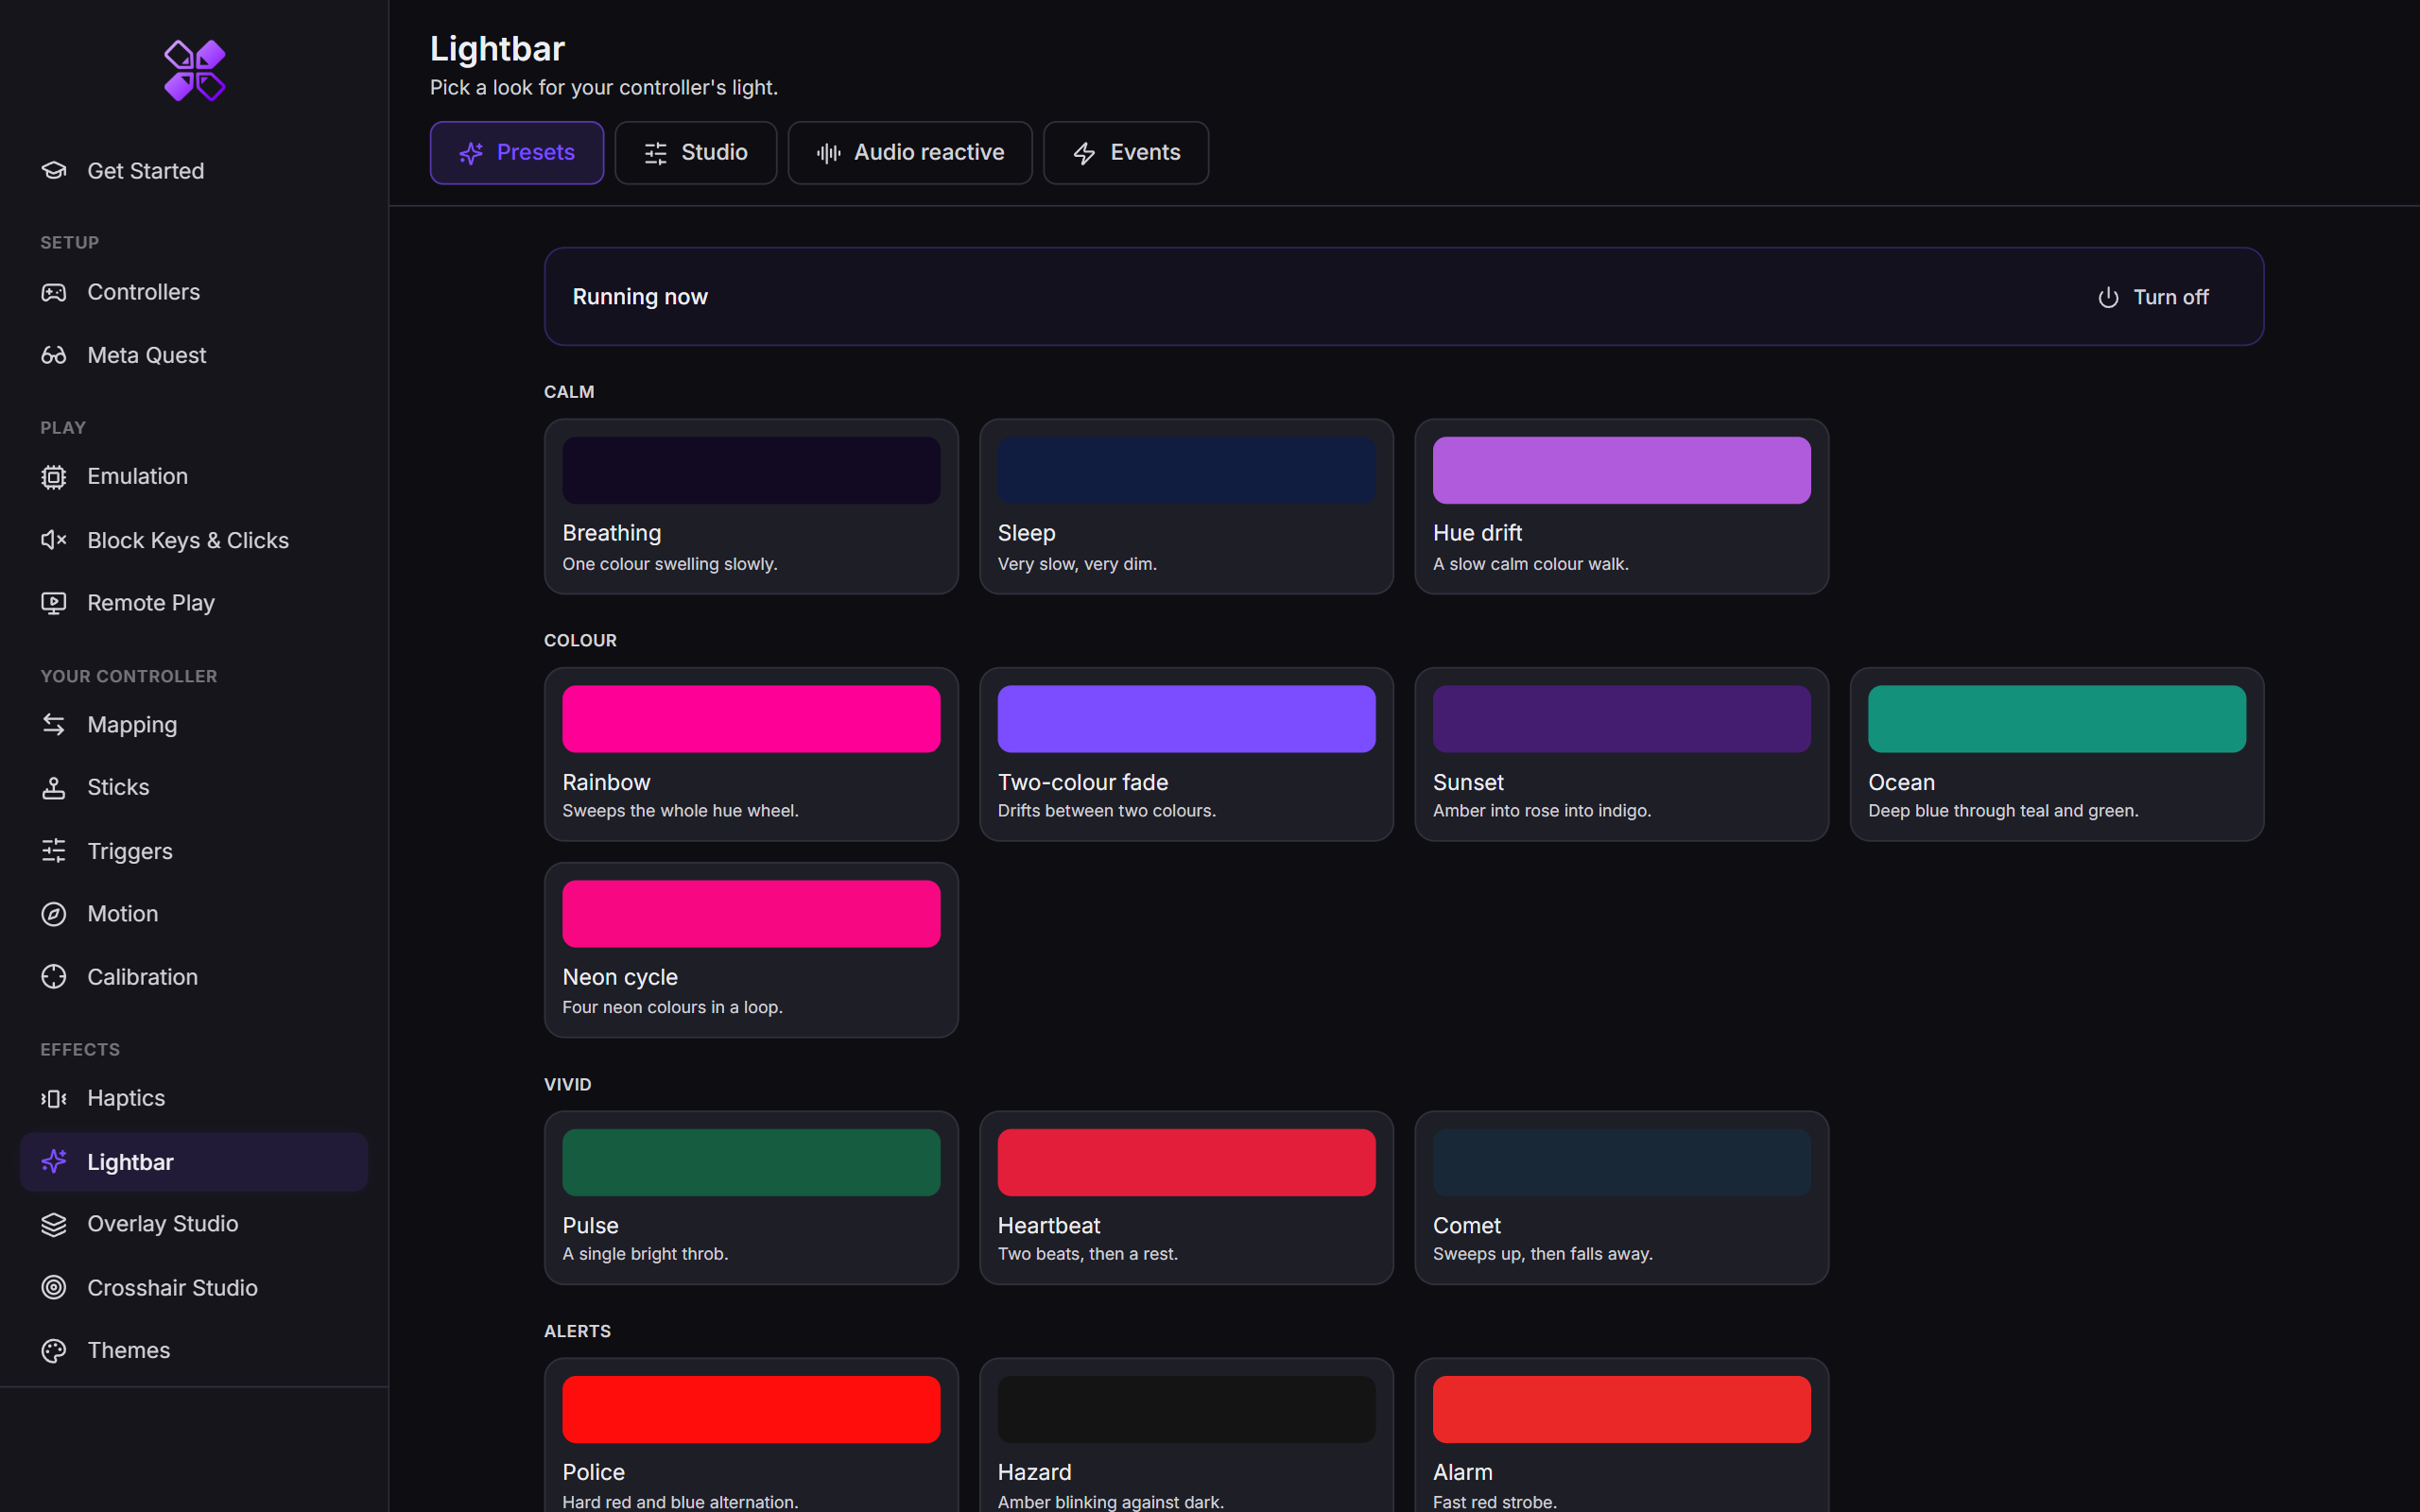Open the Audio reactive tab
The width and height of the screenshot is (2420, 1512).
tap(910, 153)
